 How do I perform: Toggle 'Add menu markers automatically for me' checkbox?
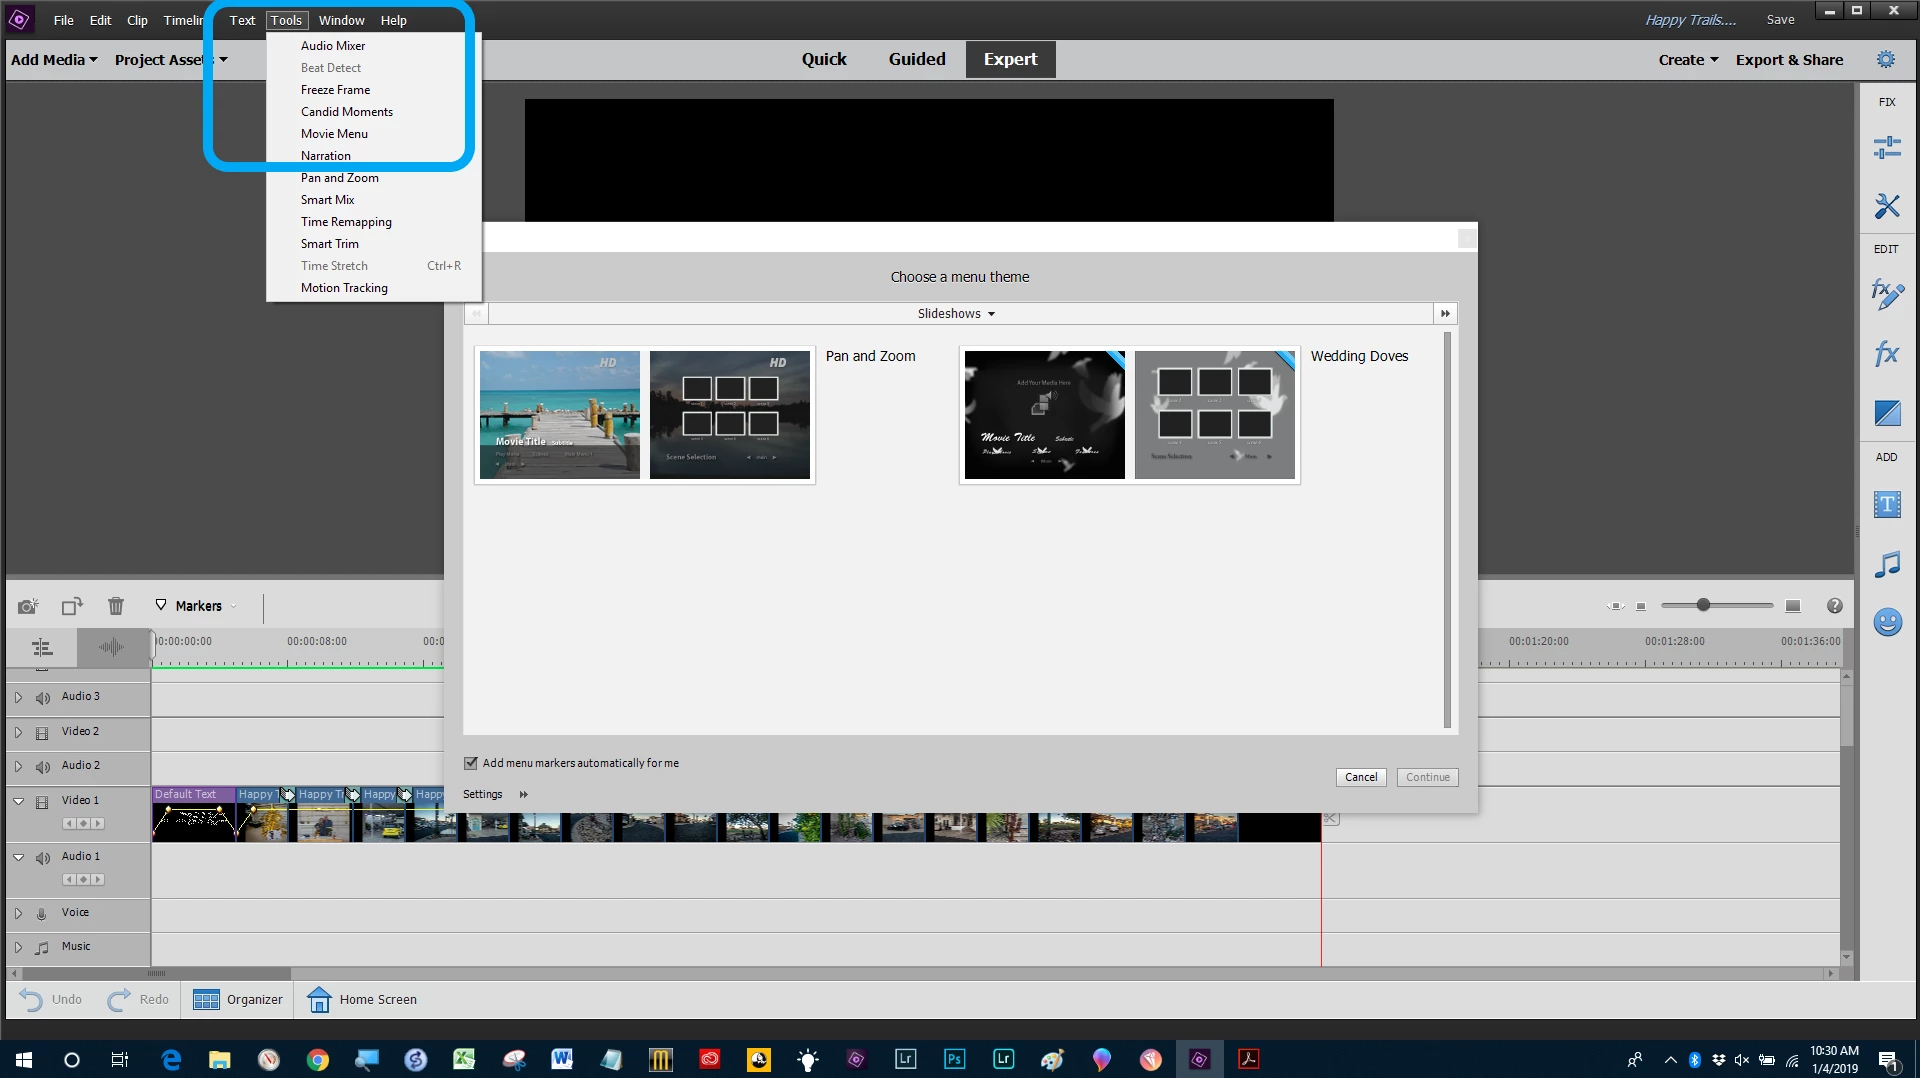471,763
